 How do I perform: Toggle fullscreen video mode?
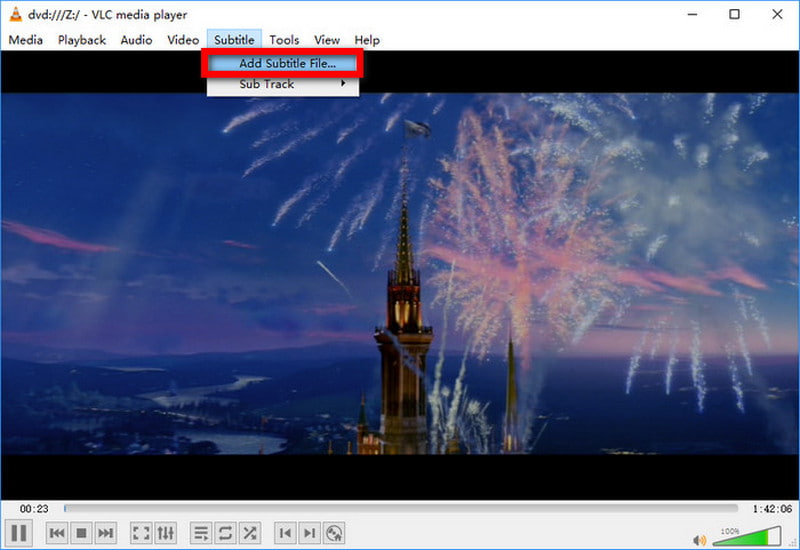141,533
